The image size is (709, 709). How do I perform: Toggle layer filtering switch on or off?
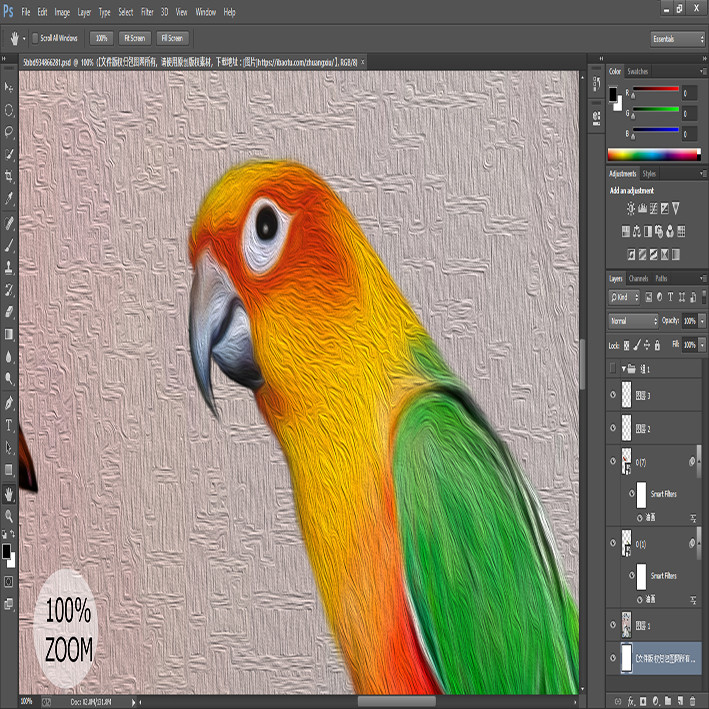(704, 297)
